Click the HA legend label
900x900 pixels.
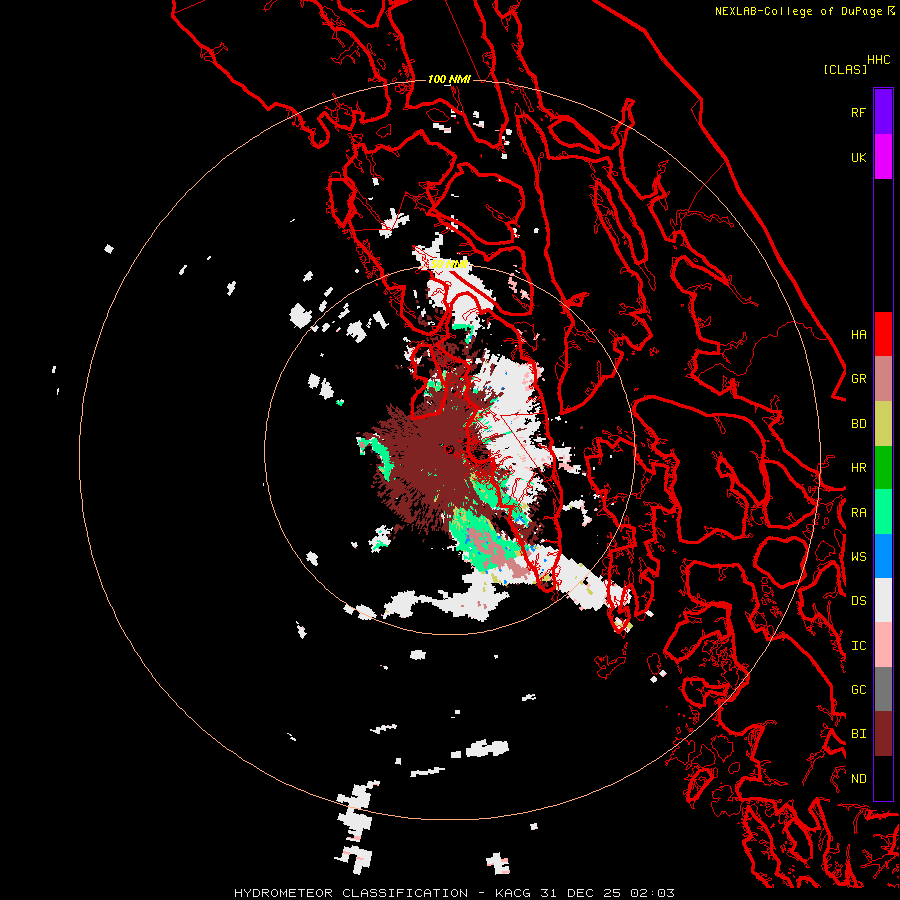tap(858, 334)
